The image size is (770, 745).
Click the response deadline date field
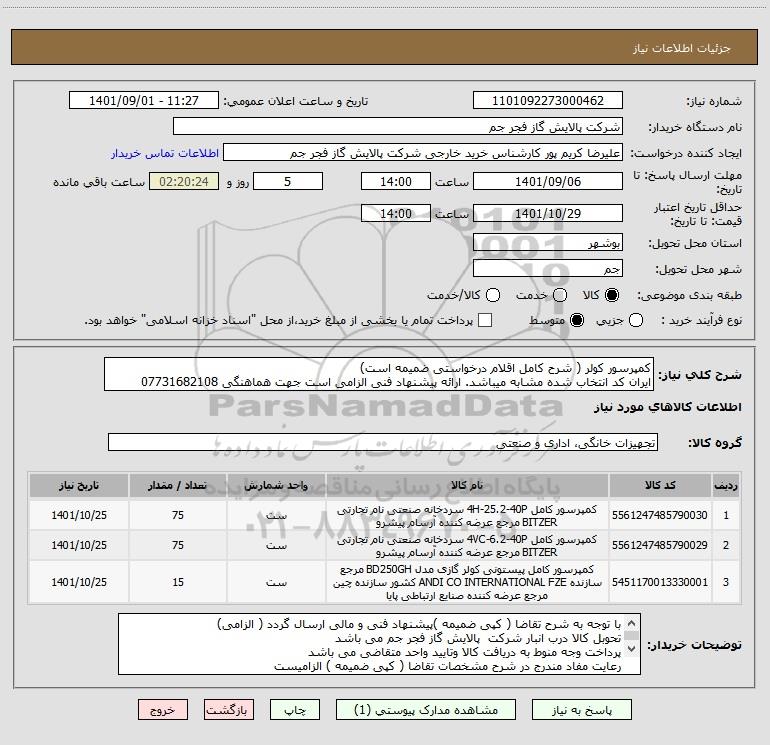pyautogui.click(x=548, y=181)
